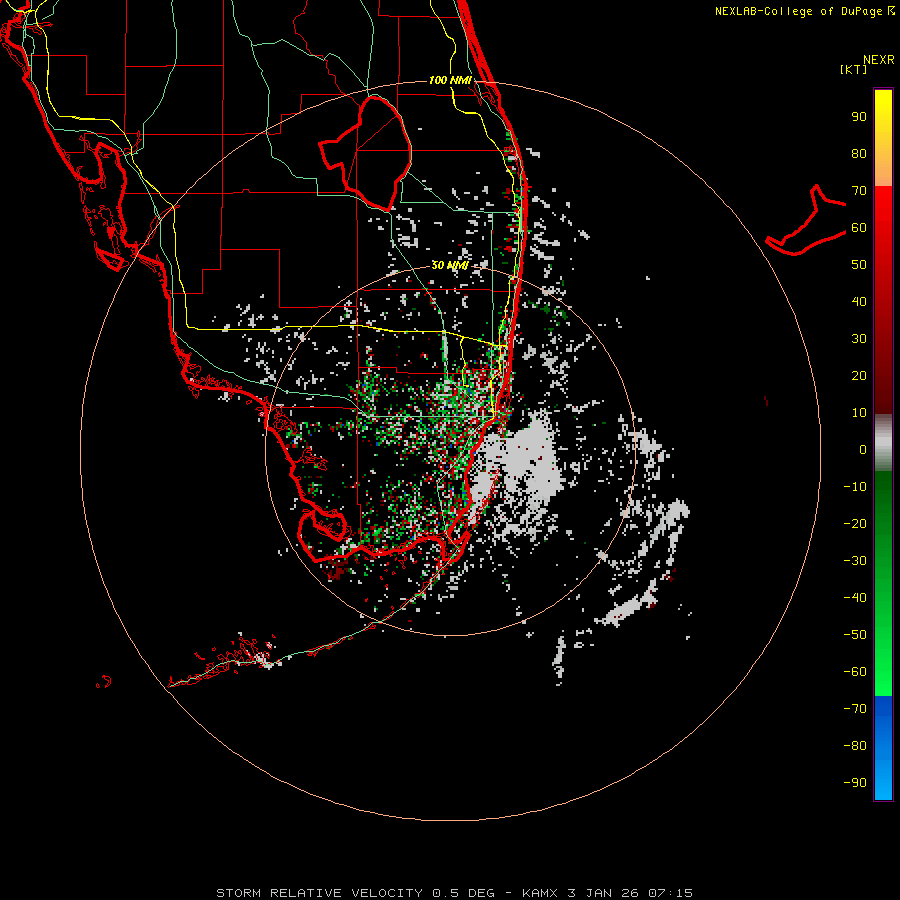Pick the negative 70 scale label

855,709
